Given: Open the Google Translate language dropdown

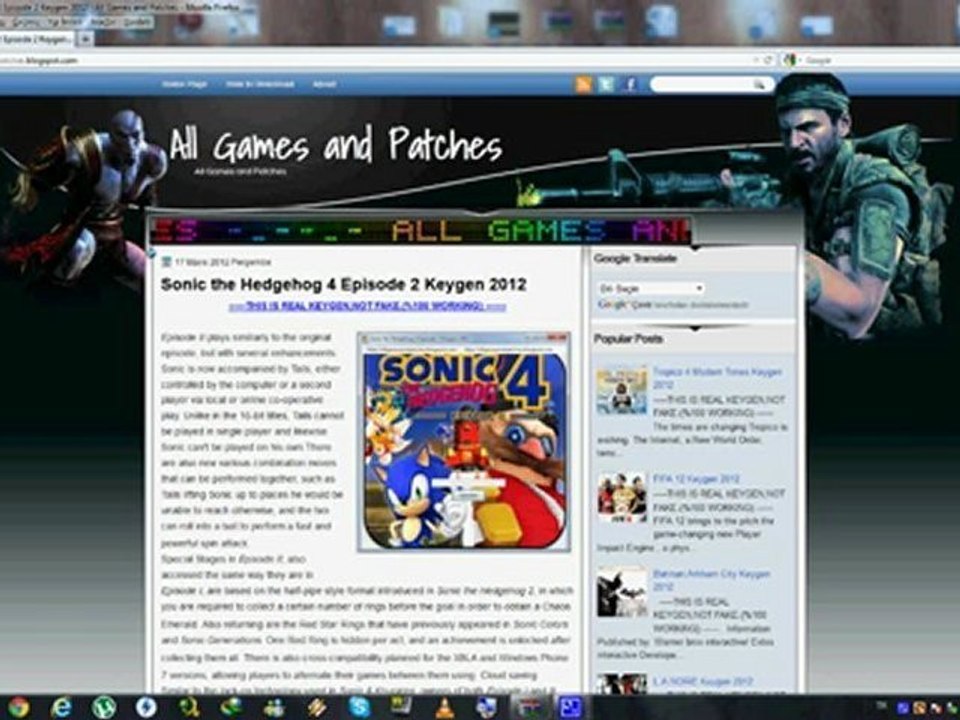Looking at the screenshot, I should click(x=651, y=288).
